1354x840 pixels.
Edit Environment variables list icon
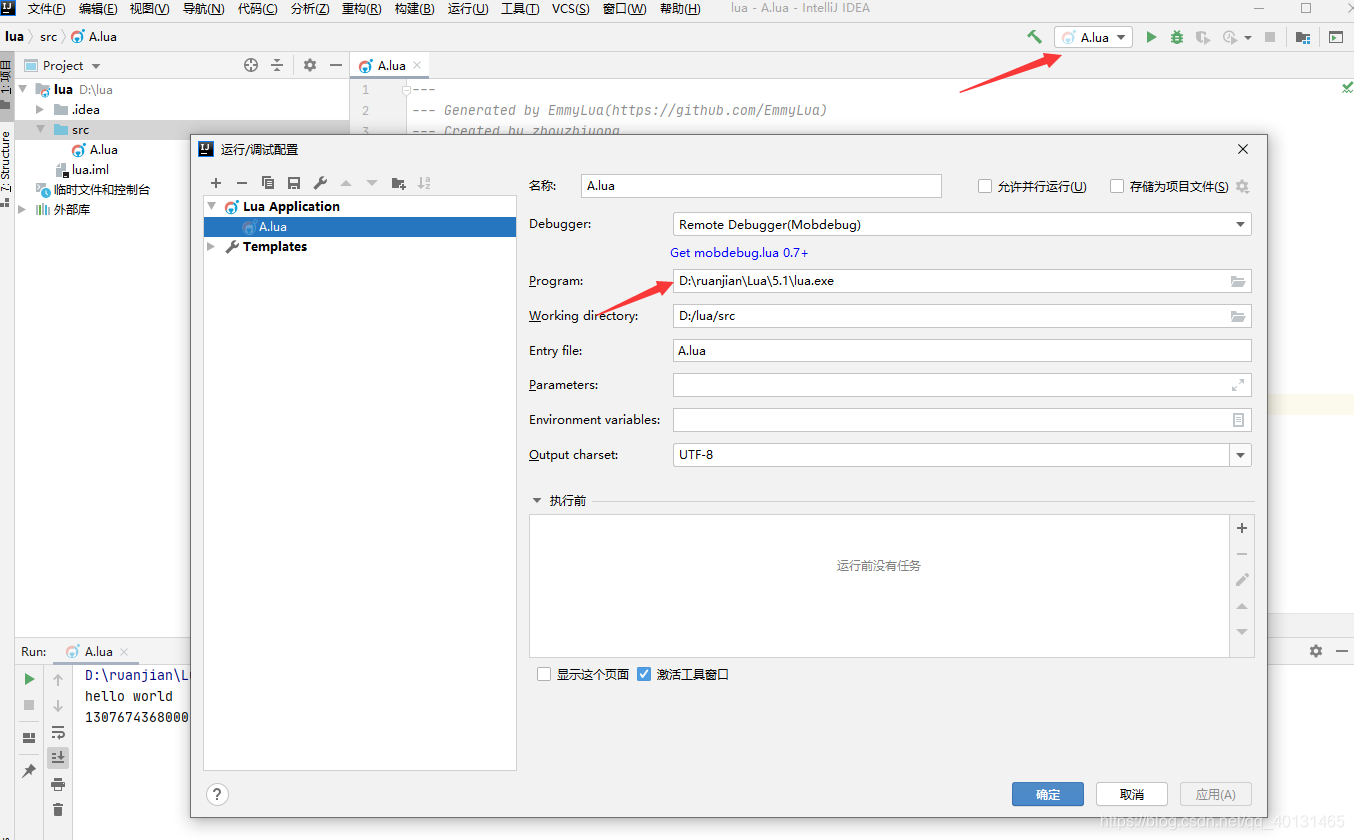pyautogui.click(x=1238, y=420)
